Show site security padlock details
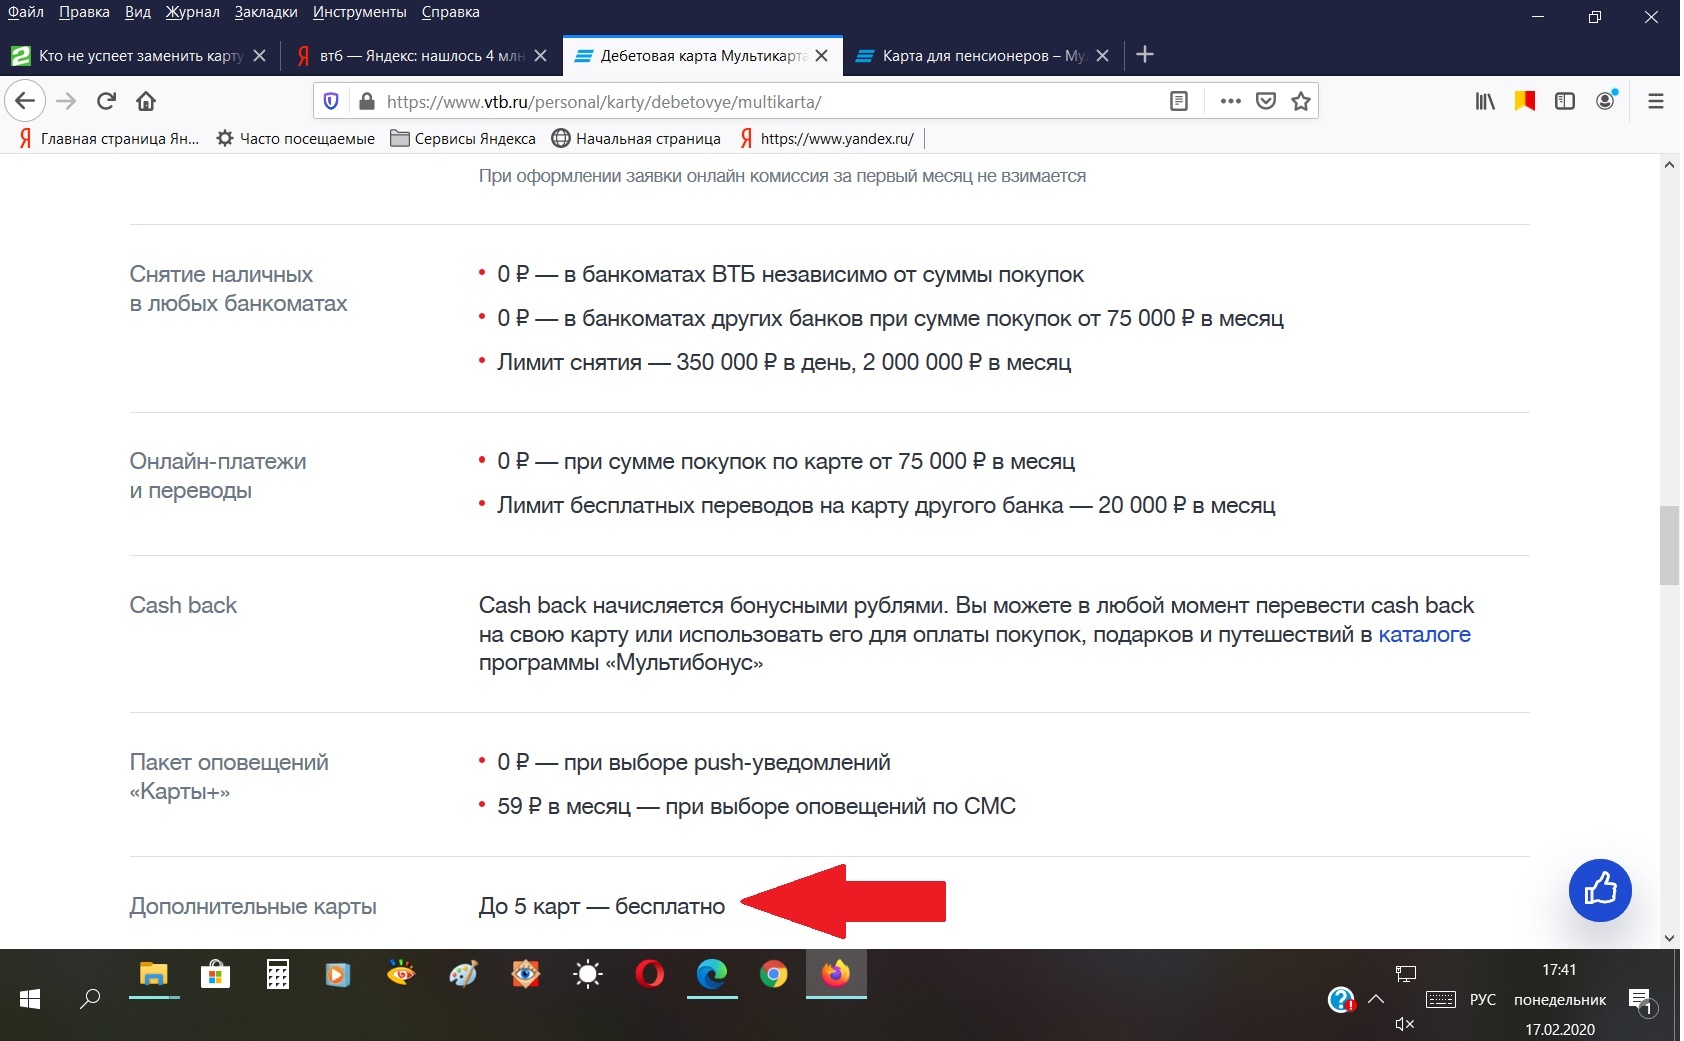1684x1041 pixels. click(366, 101)
